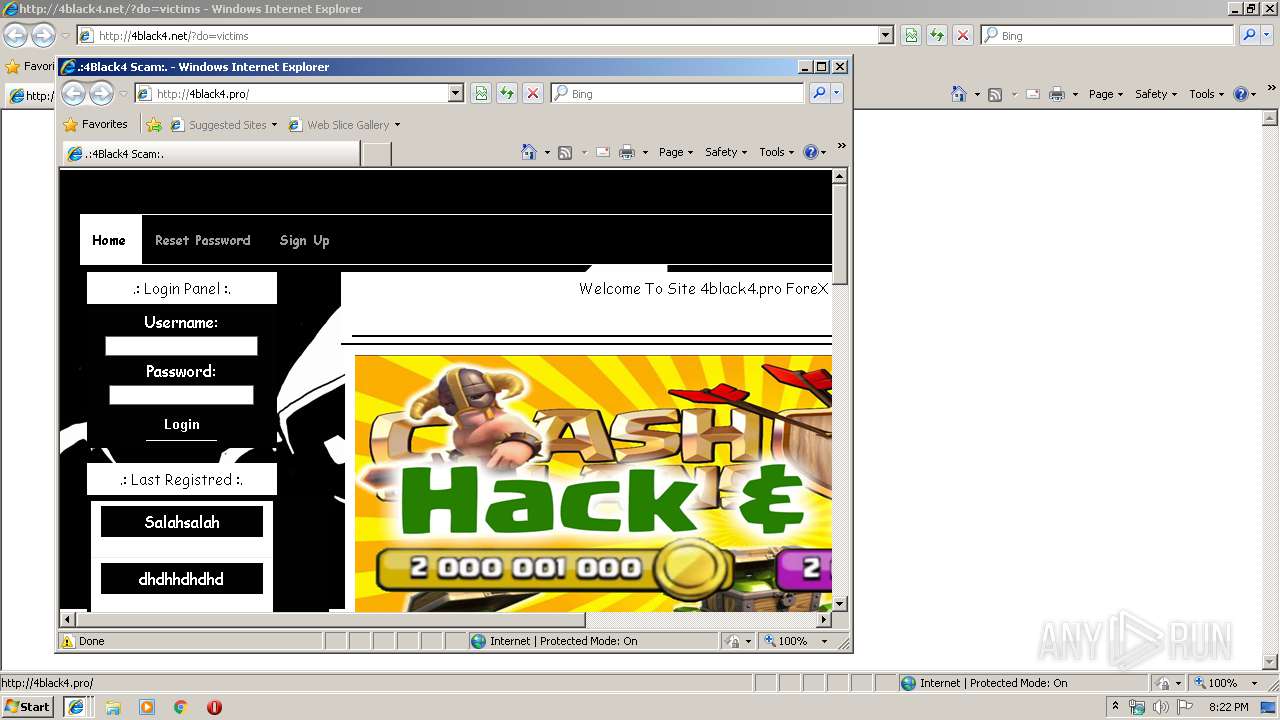Refresh page in the front window
The height and width of the screenshot is (720, 1280).
507,93
